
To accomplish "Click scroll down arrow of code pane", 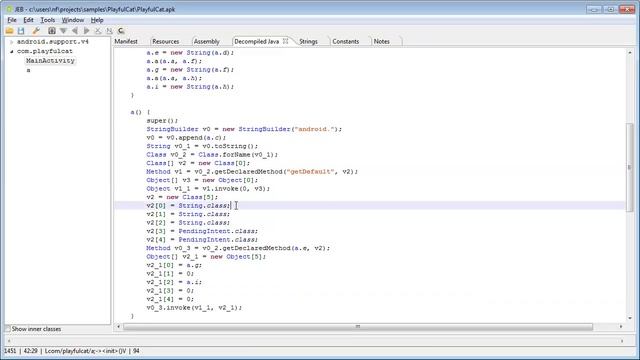I will (x=630, y=318).
